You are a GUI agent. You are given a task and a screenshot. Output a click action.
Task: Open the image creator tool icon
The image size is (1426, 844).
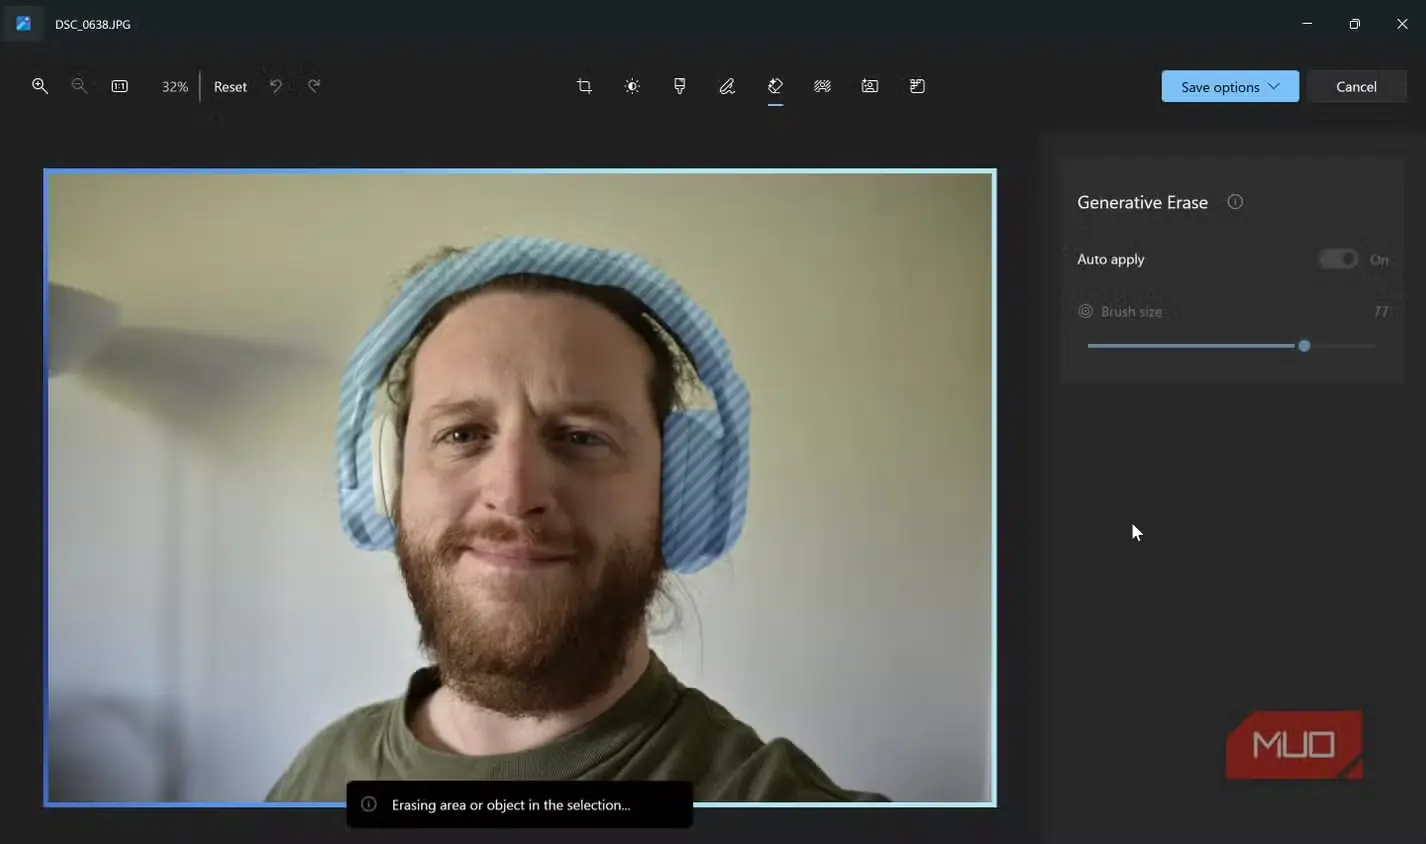point(870,86)
